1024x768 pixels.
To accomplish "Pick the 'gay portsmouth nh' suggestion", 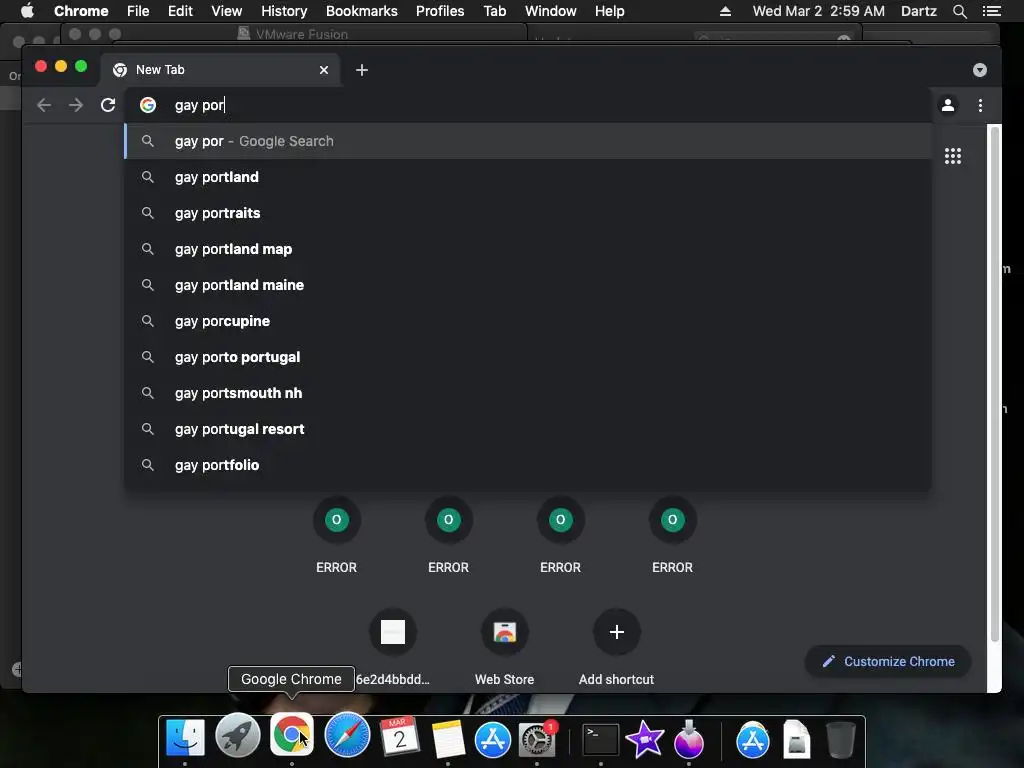I will coord(528,392).
